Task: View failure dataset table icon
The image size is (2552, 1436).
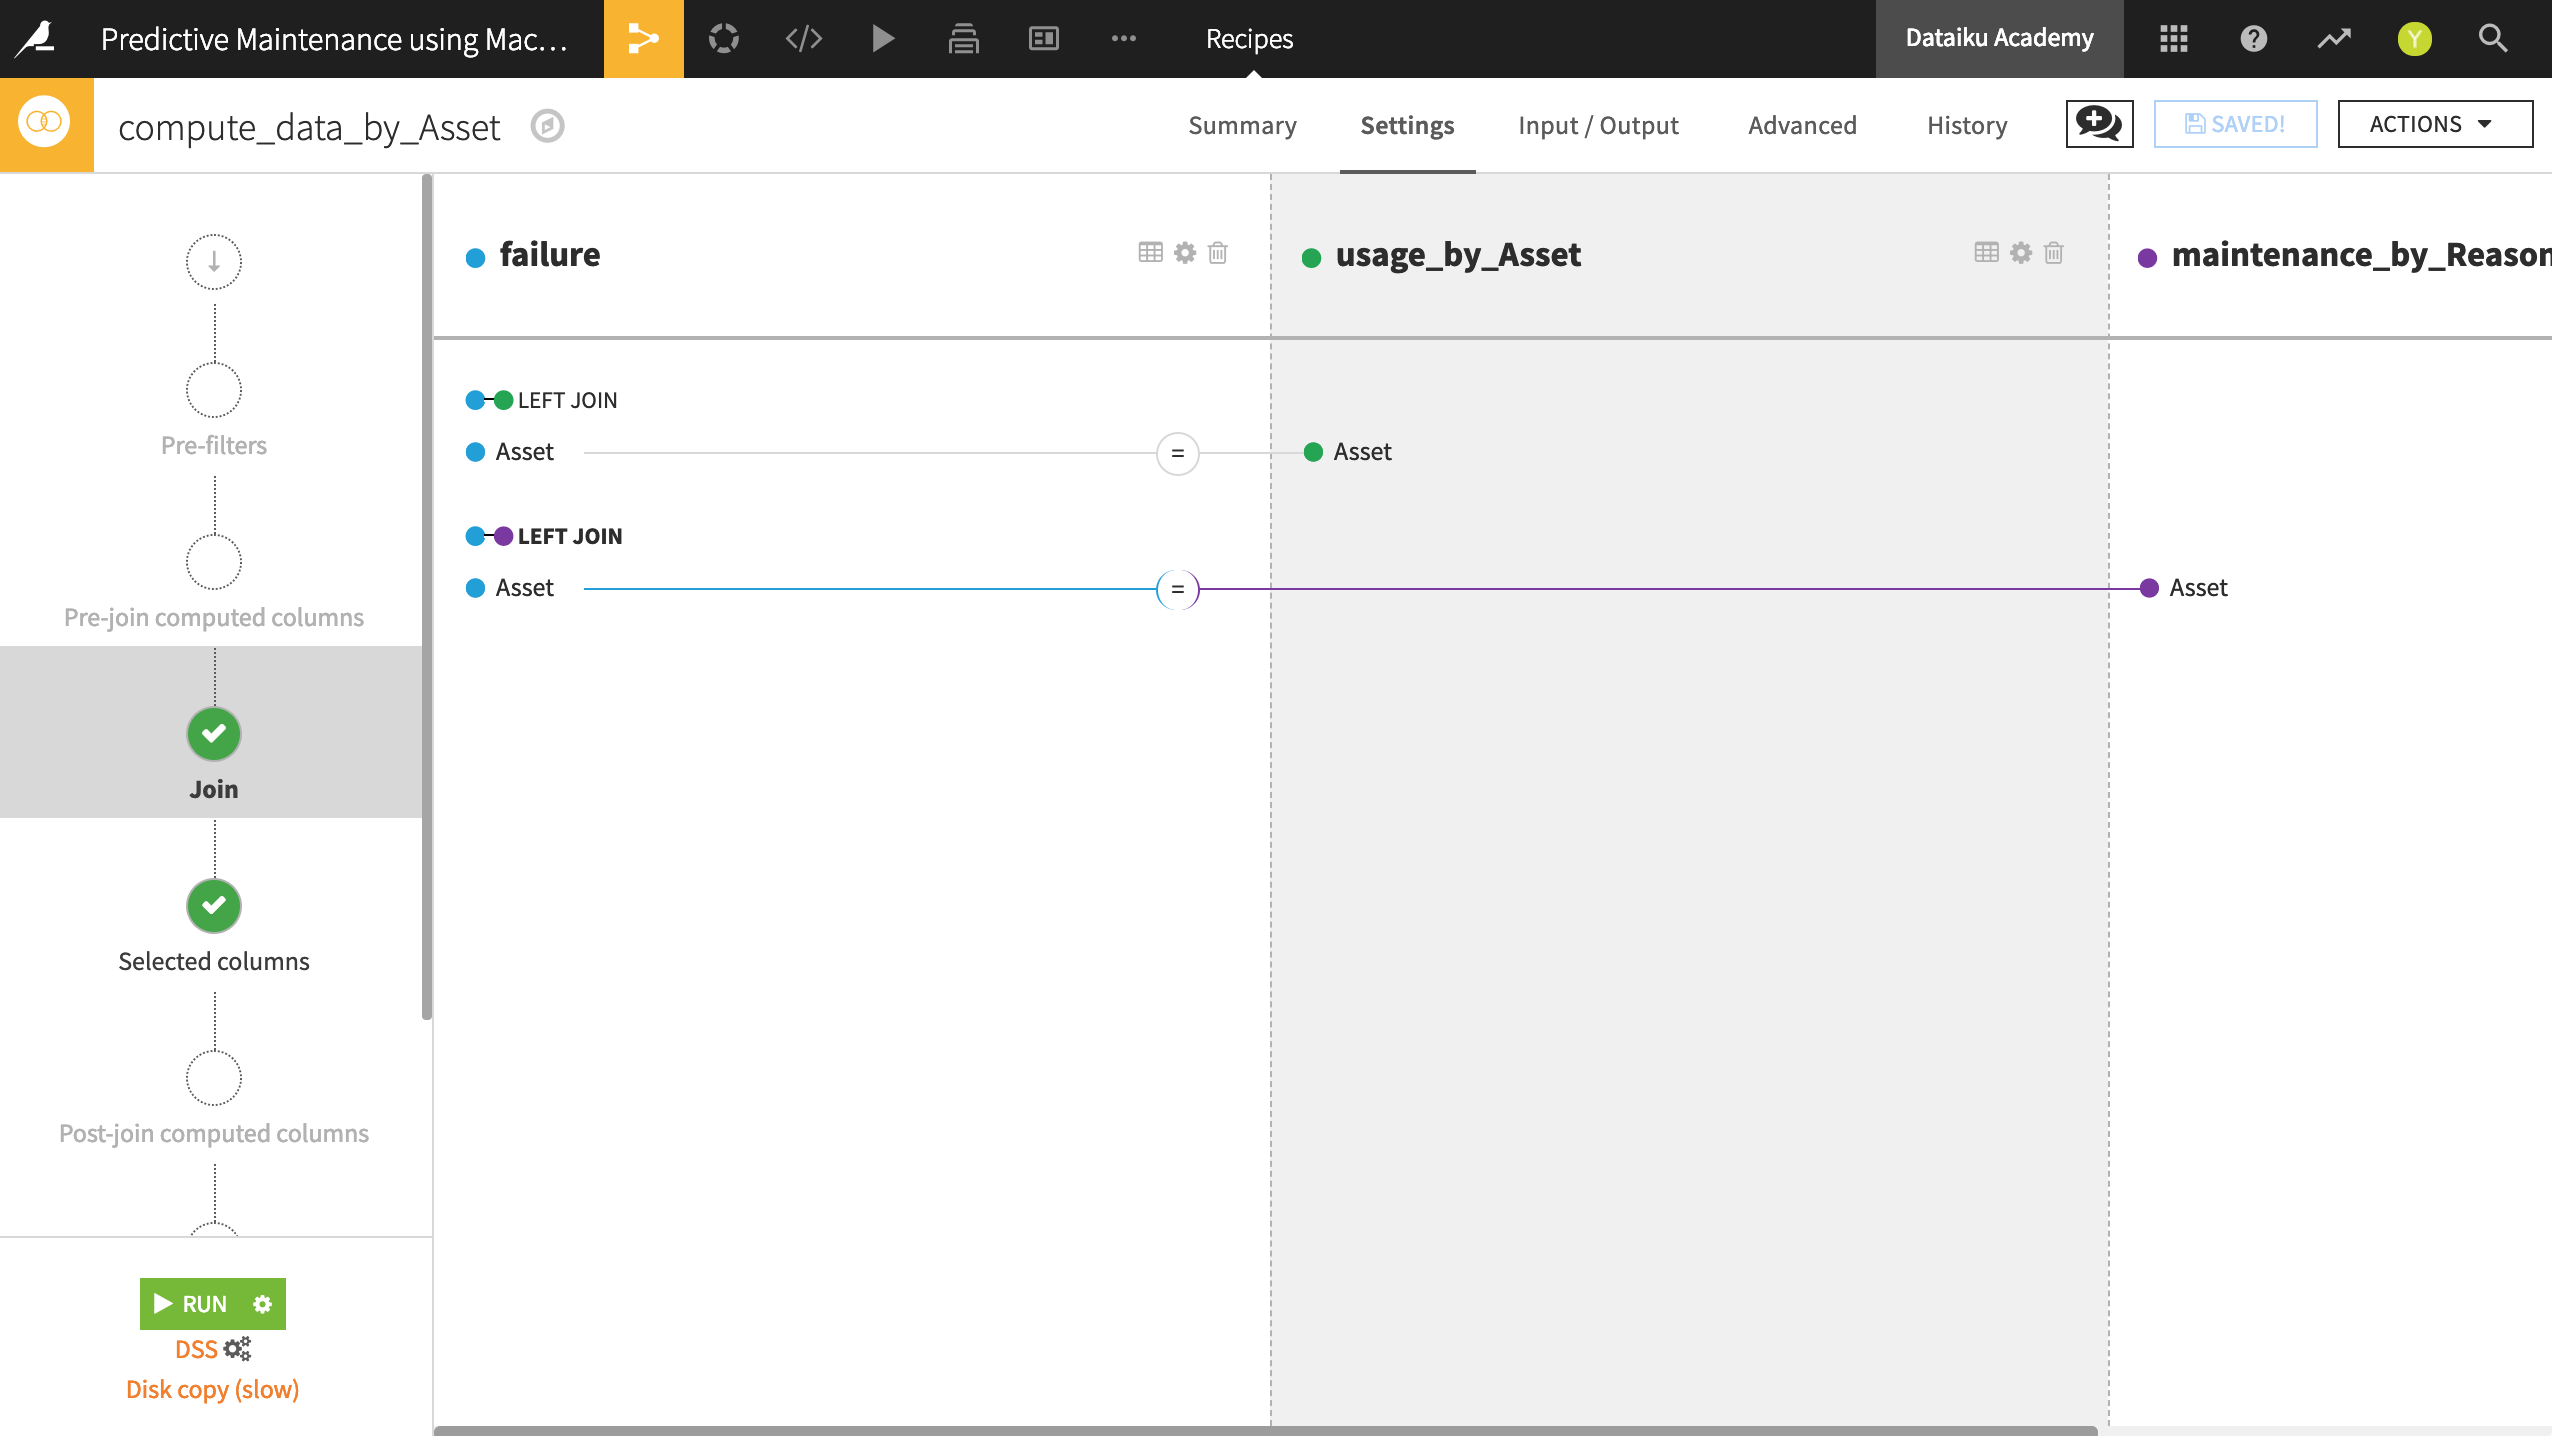Action: click(x=1150, y=252)
